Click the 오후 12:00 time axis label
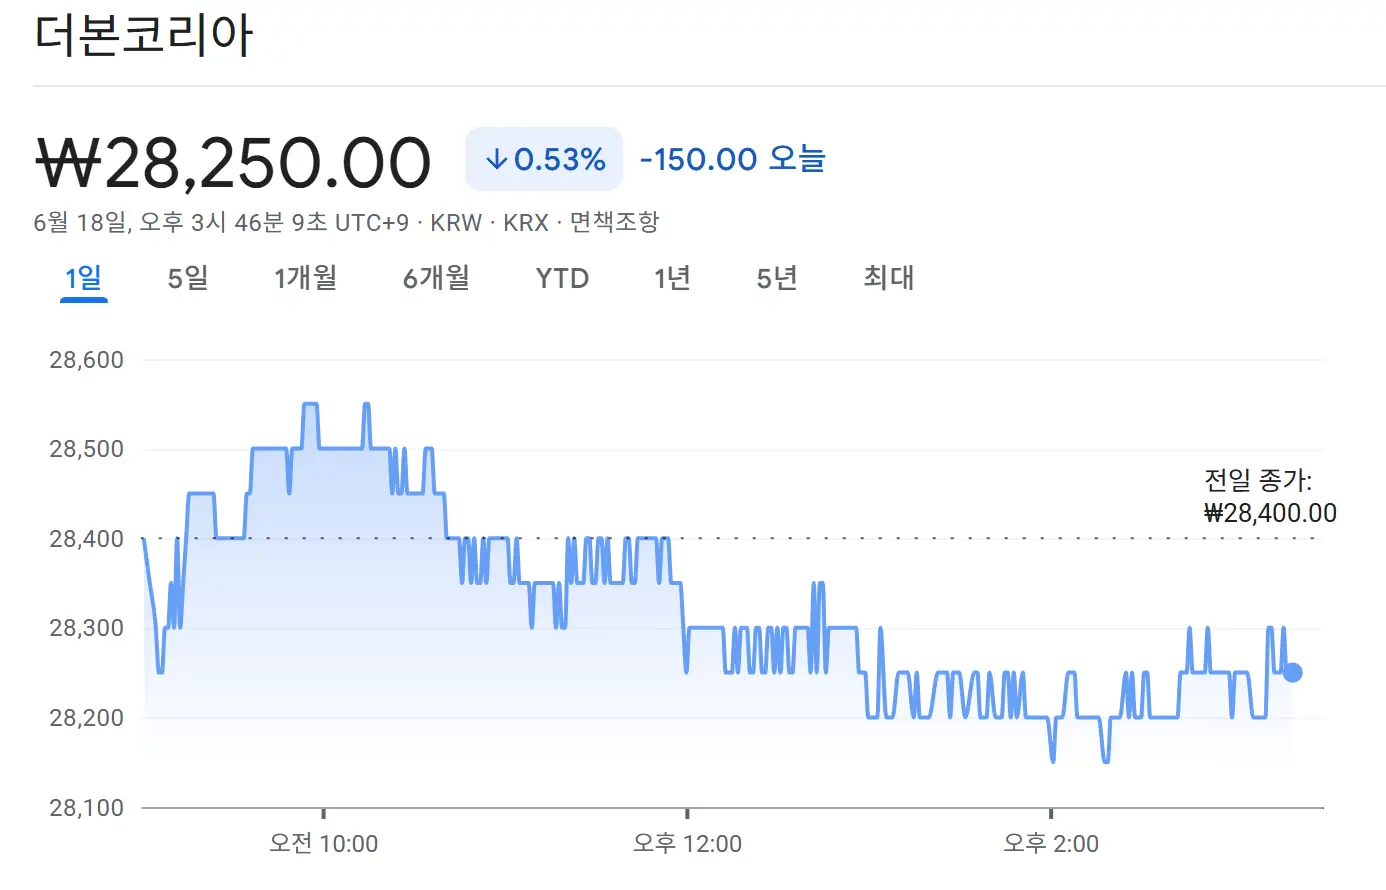This screenshot has height=890, width=1386. [x=687, y=844]
